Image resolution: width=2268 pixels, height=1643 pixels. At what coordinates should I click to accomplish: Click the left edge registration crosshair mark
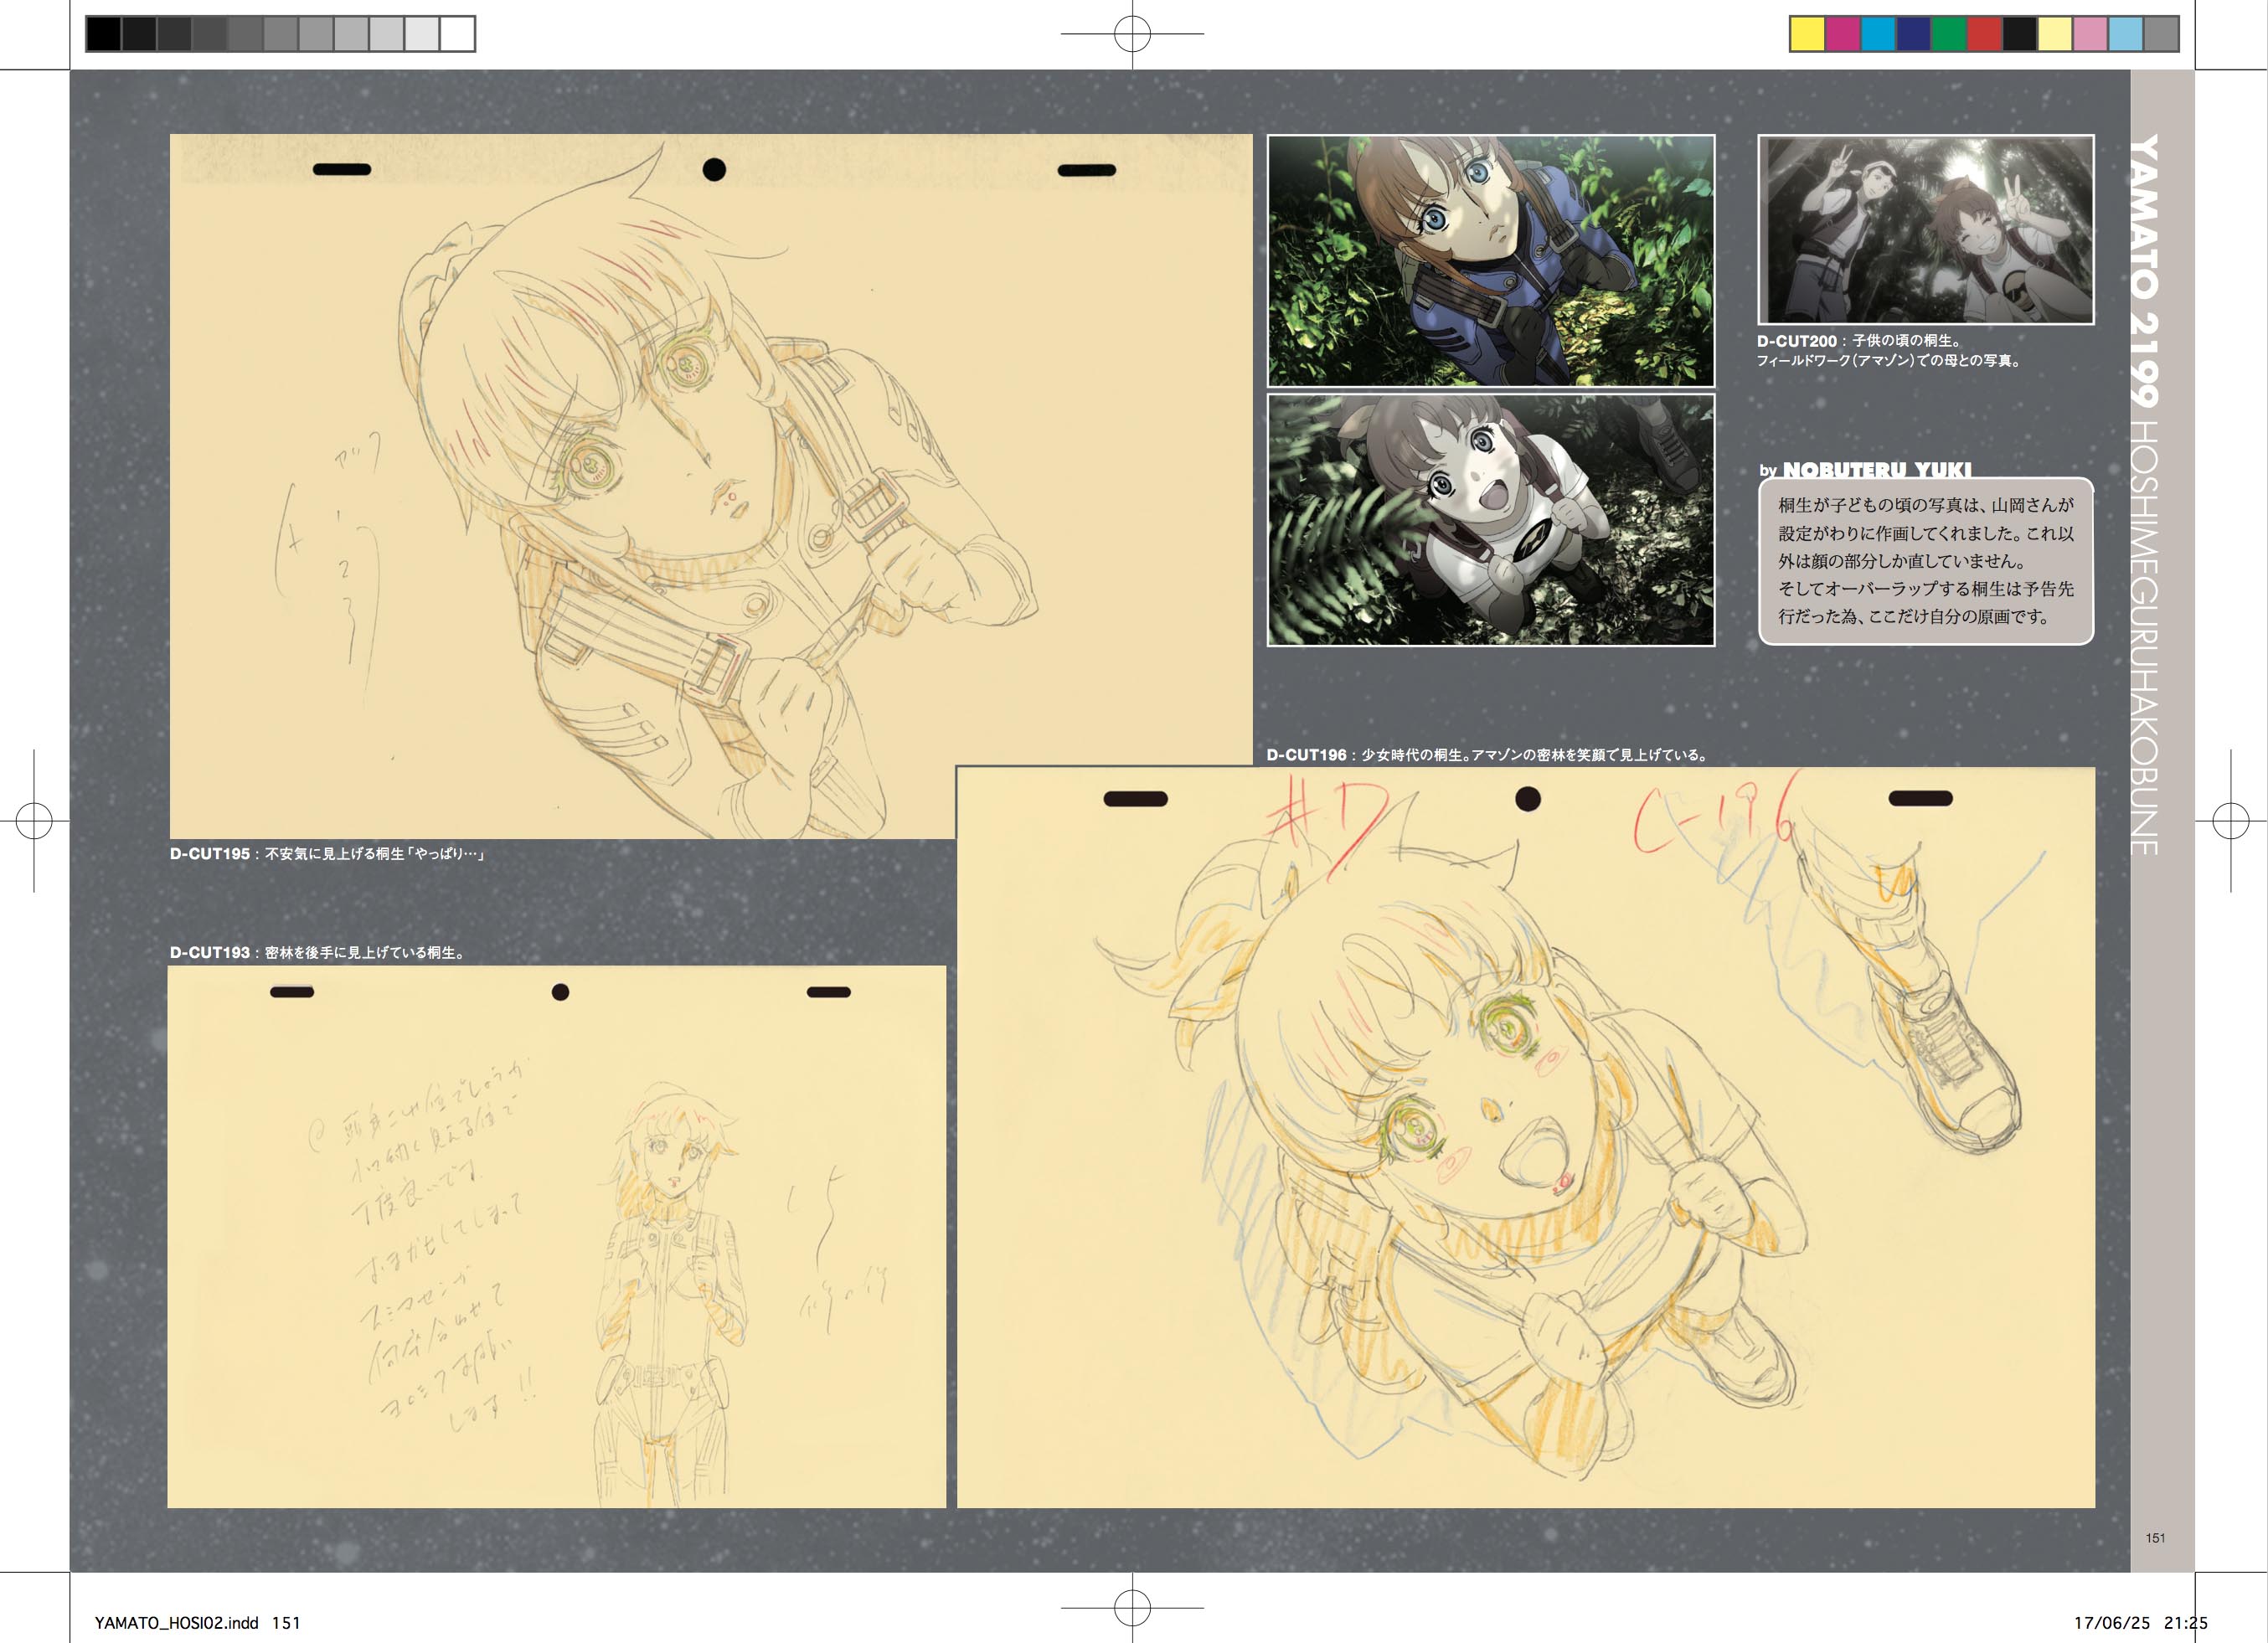click(34, 821)
